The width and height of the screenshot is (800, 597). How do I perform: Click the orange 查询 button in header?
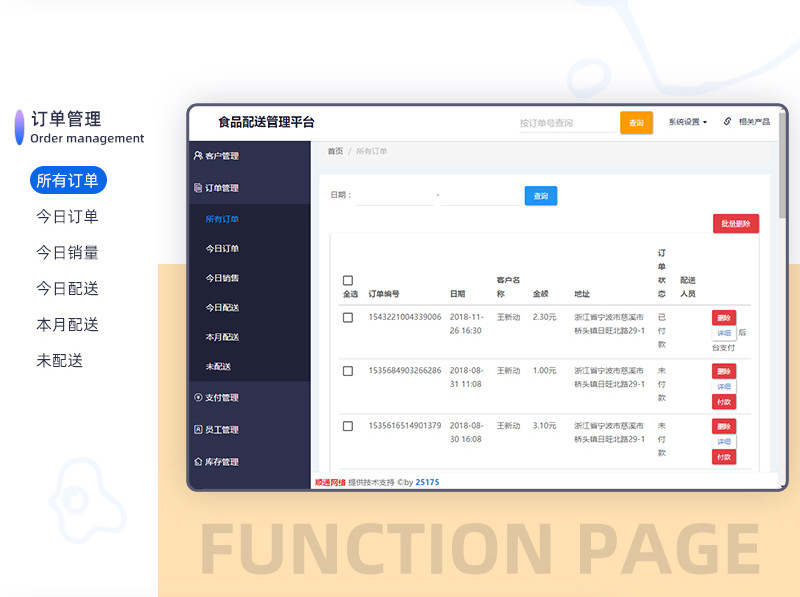click(636, 122)
